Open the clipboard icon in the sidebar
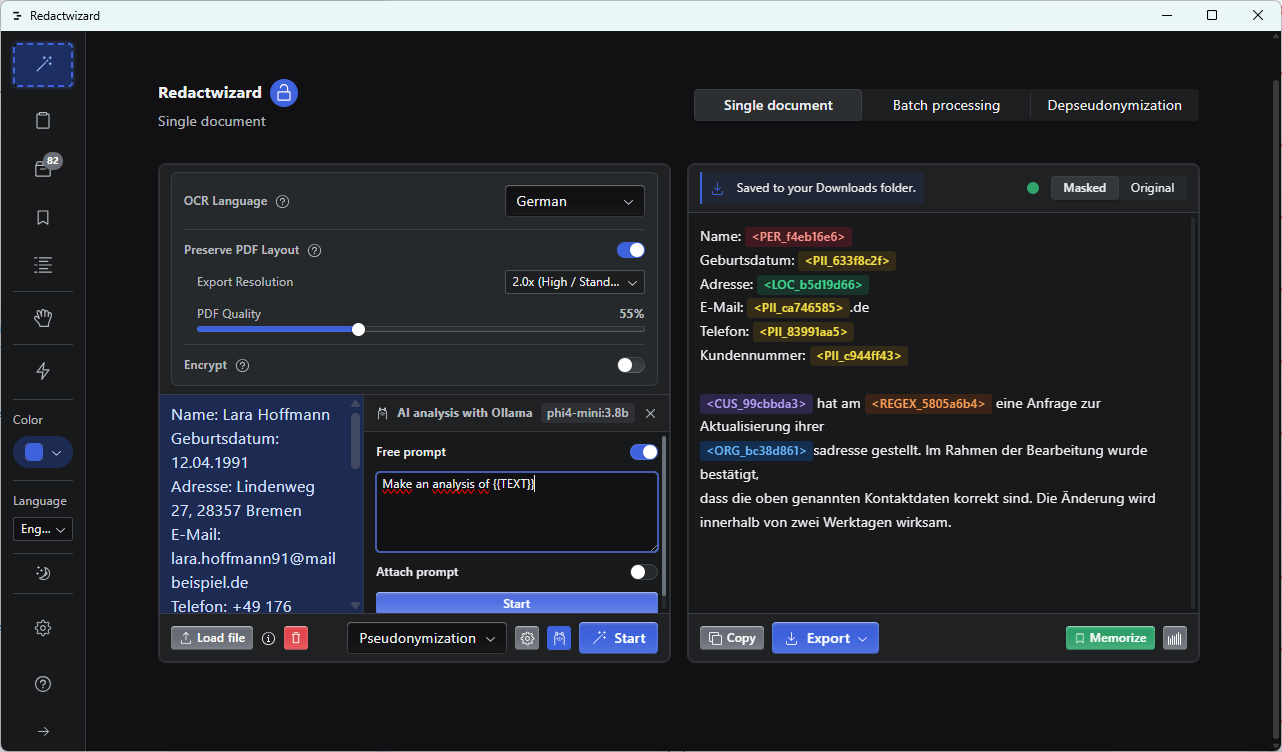 [x=43, y=121]
